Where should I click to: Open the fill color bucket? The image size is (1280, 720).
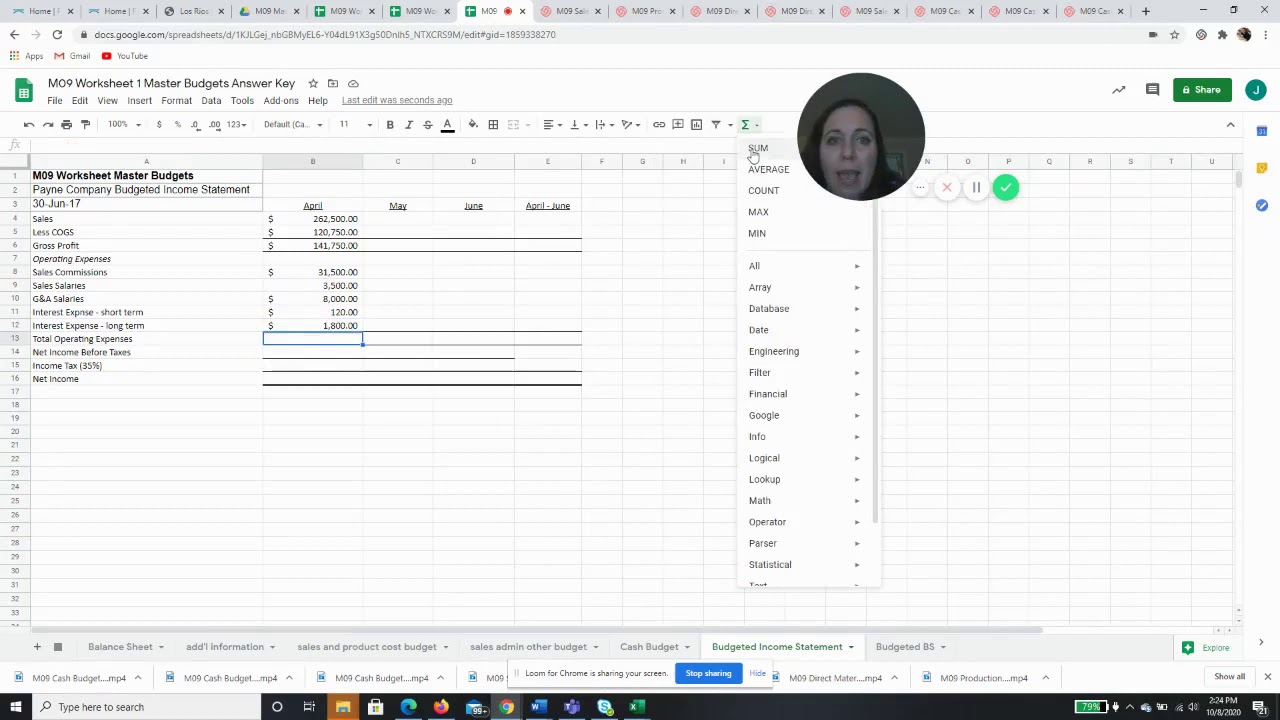473,124
